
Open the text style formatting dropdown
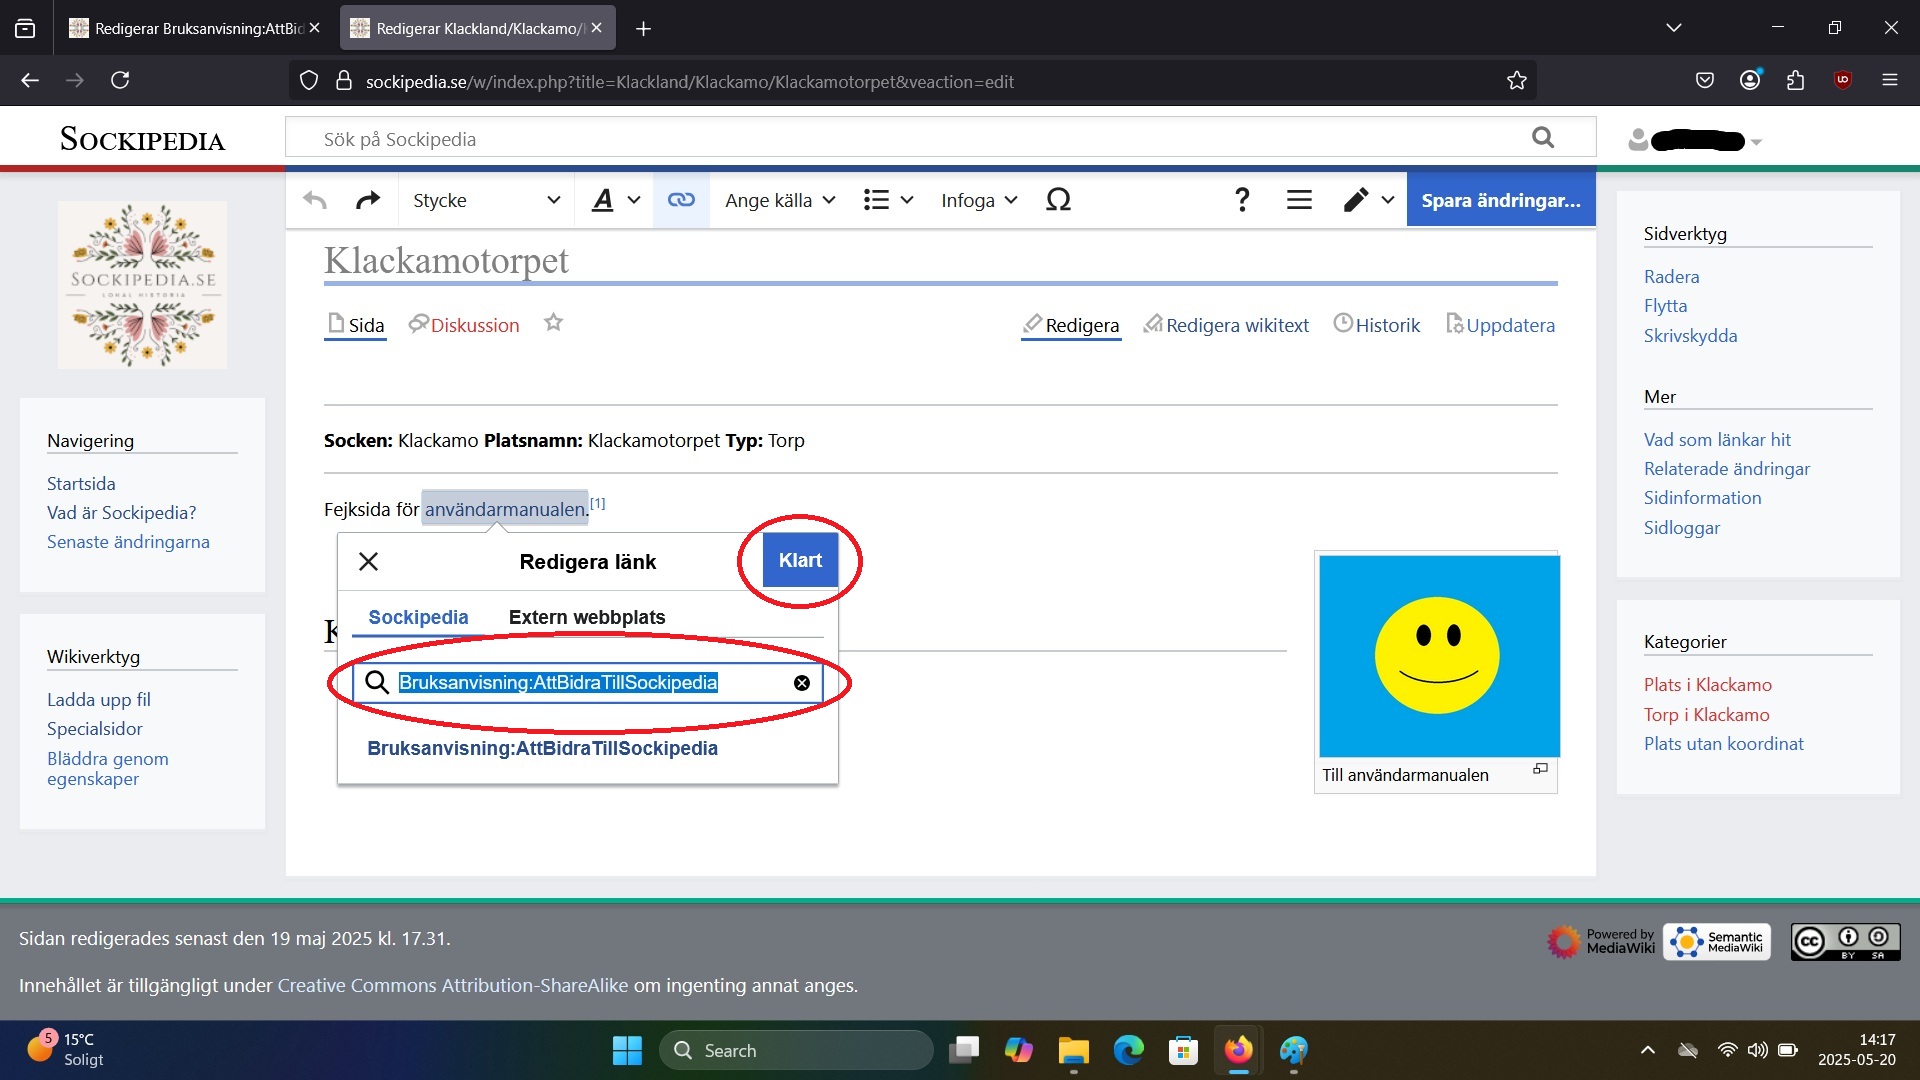click(615, 200)
